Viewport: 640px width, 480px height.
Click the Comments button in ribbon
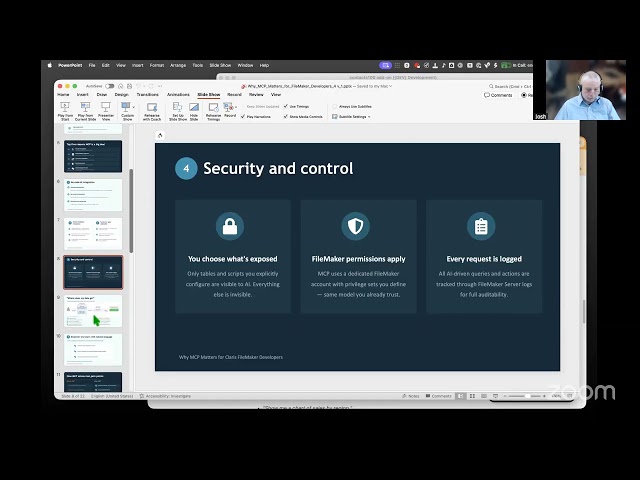498,95
